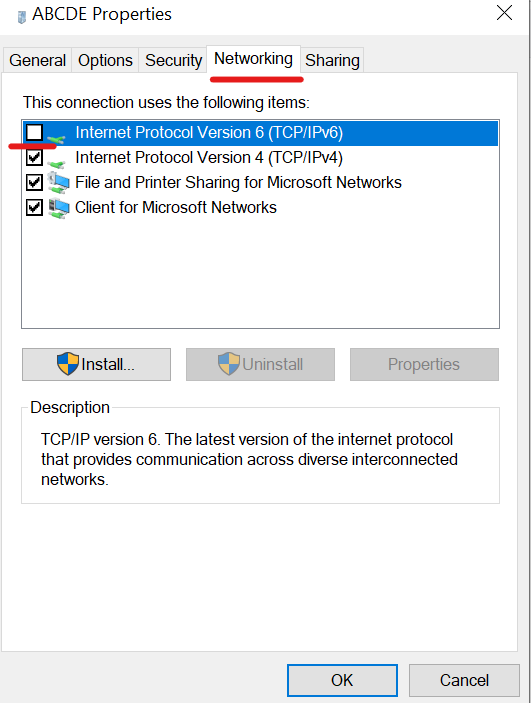Image resolution: width=531 pixels, height=703 pixels.
Task: Select the Networking tab
Action: [253, 59]
